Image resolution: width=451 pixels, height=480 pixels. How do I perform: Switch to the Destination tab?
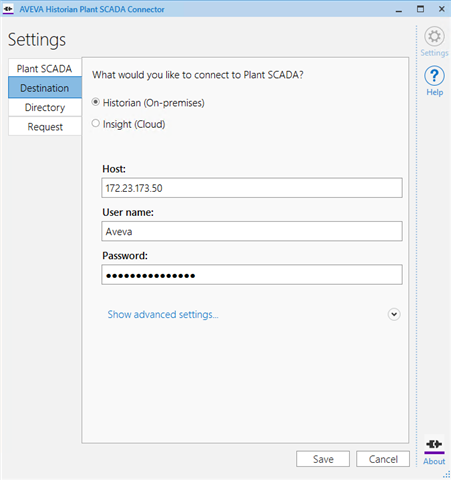point(45,88)
